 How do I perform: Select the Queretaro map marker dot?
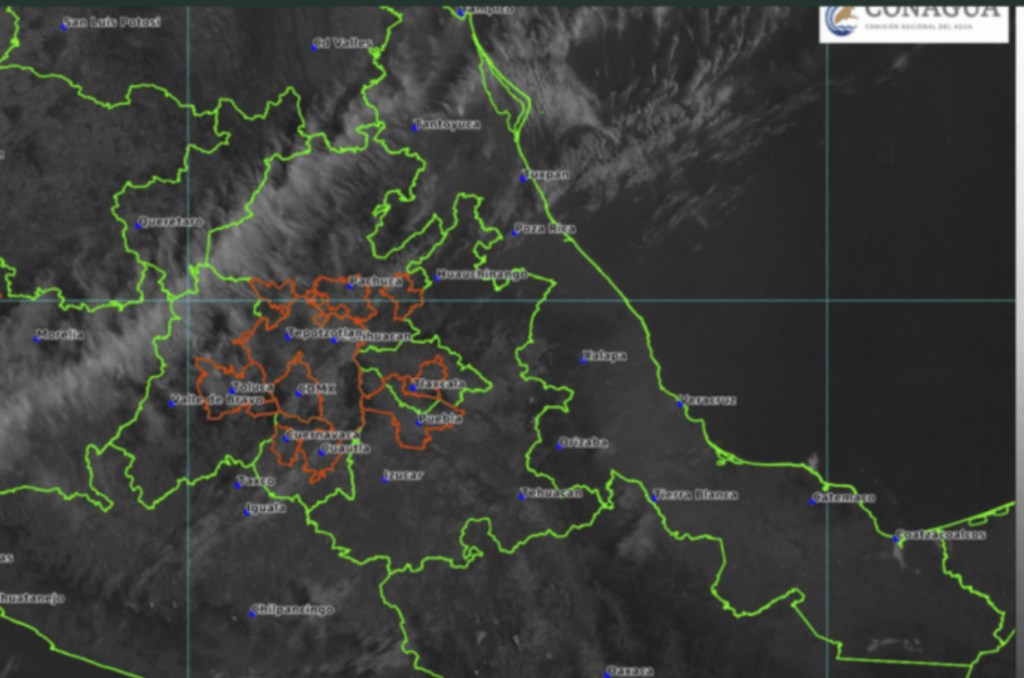[x=139, y=225]
